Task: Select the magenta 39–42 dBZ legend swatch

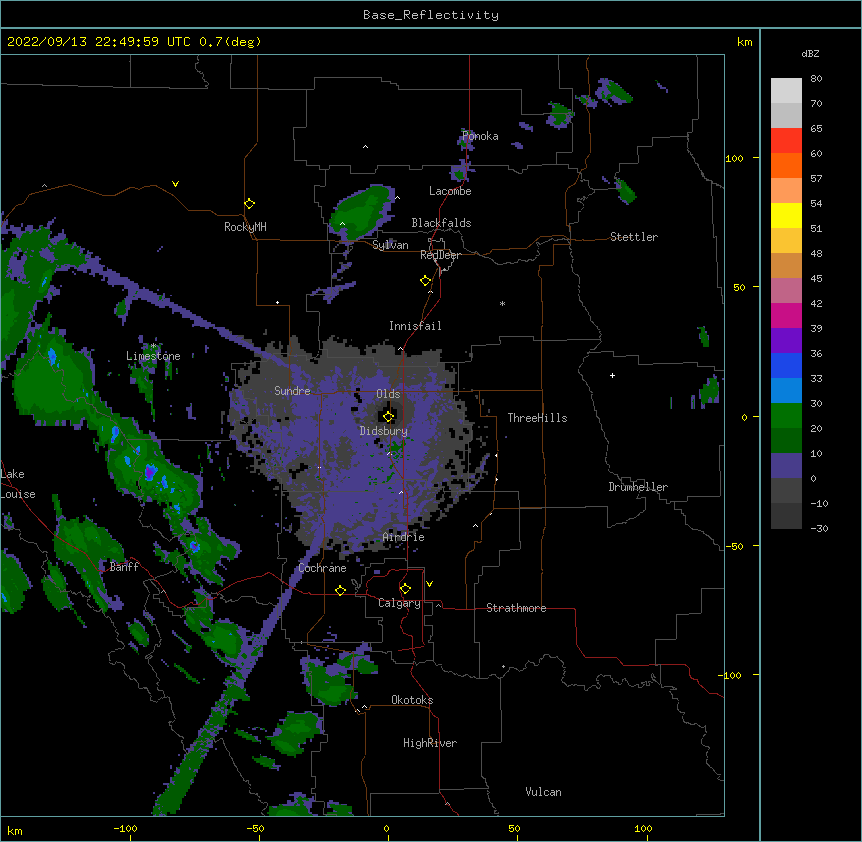Action: (786, 315)
